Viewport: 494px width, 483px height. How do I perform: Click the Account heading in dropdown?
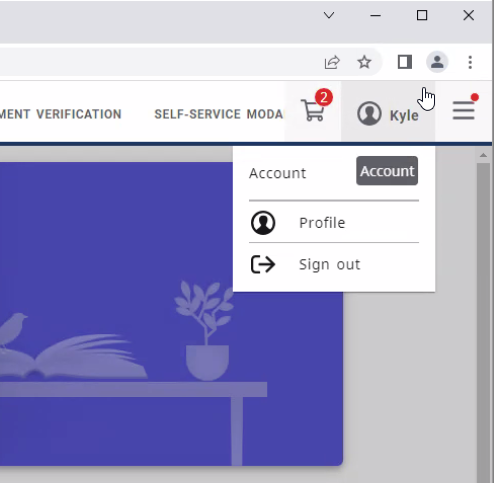coord(277,173)
